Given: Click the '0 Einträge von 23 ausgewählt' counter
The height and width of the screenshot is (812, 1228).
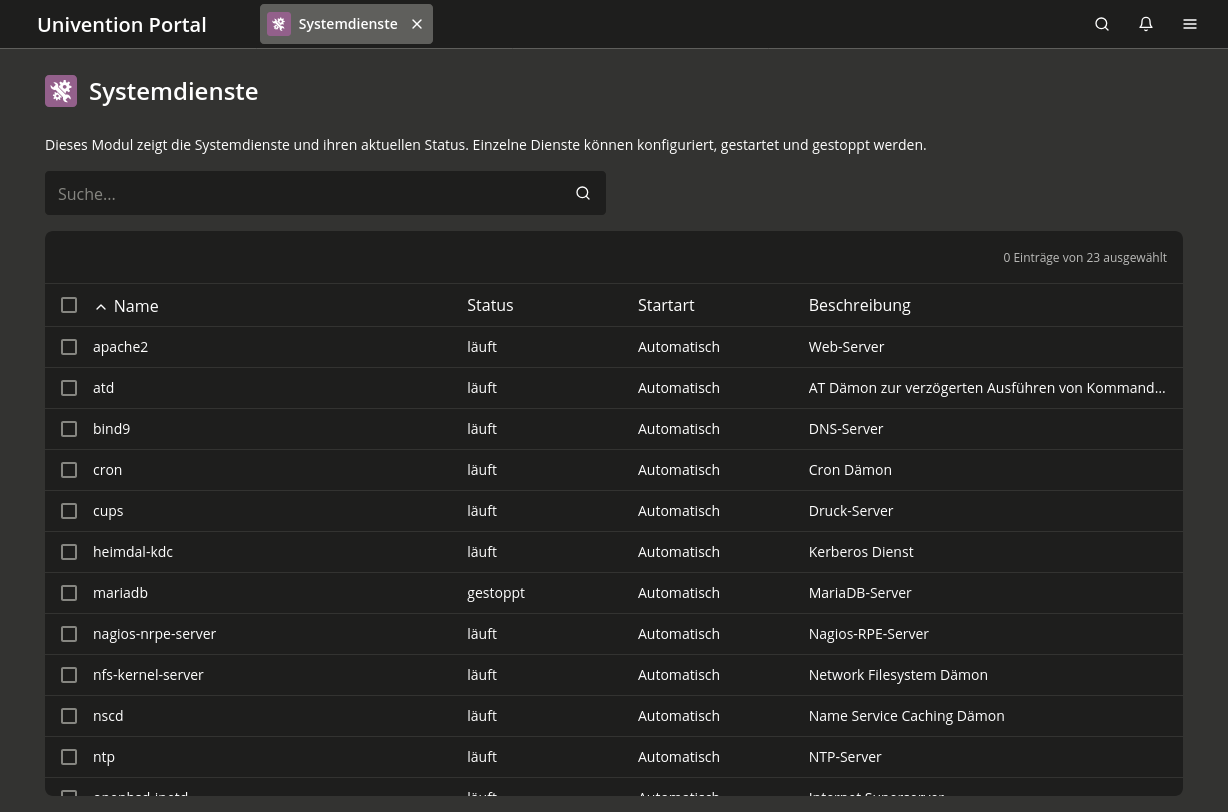Looking at the screenshot, I should pyautogui.click(x=1085, y=258).
